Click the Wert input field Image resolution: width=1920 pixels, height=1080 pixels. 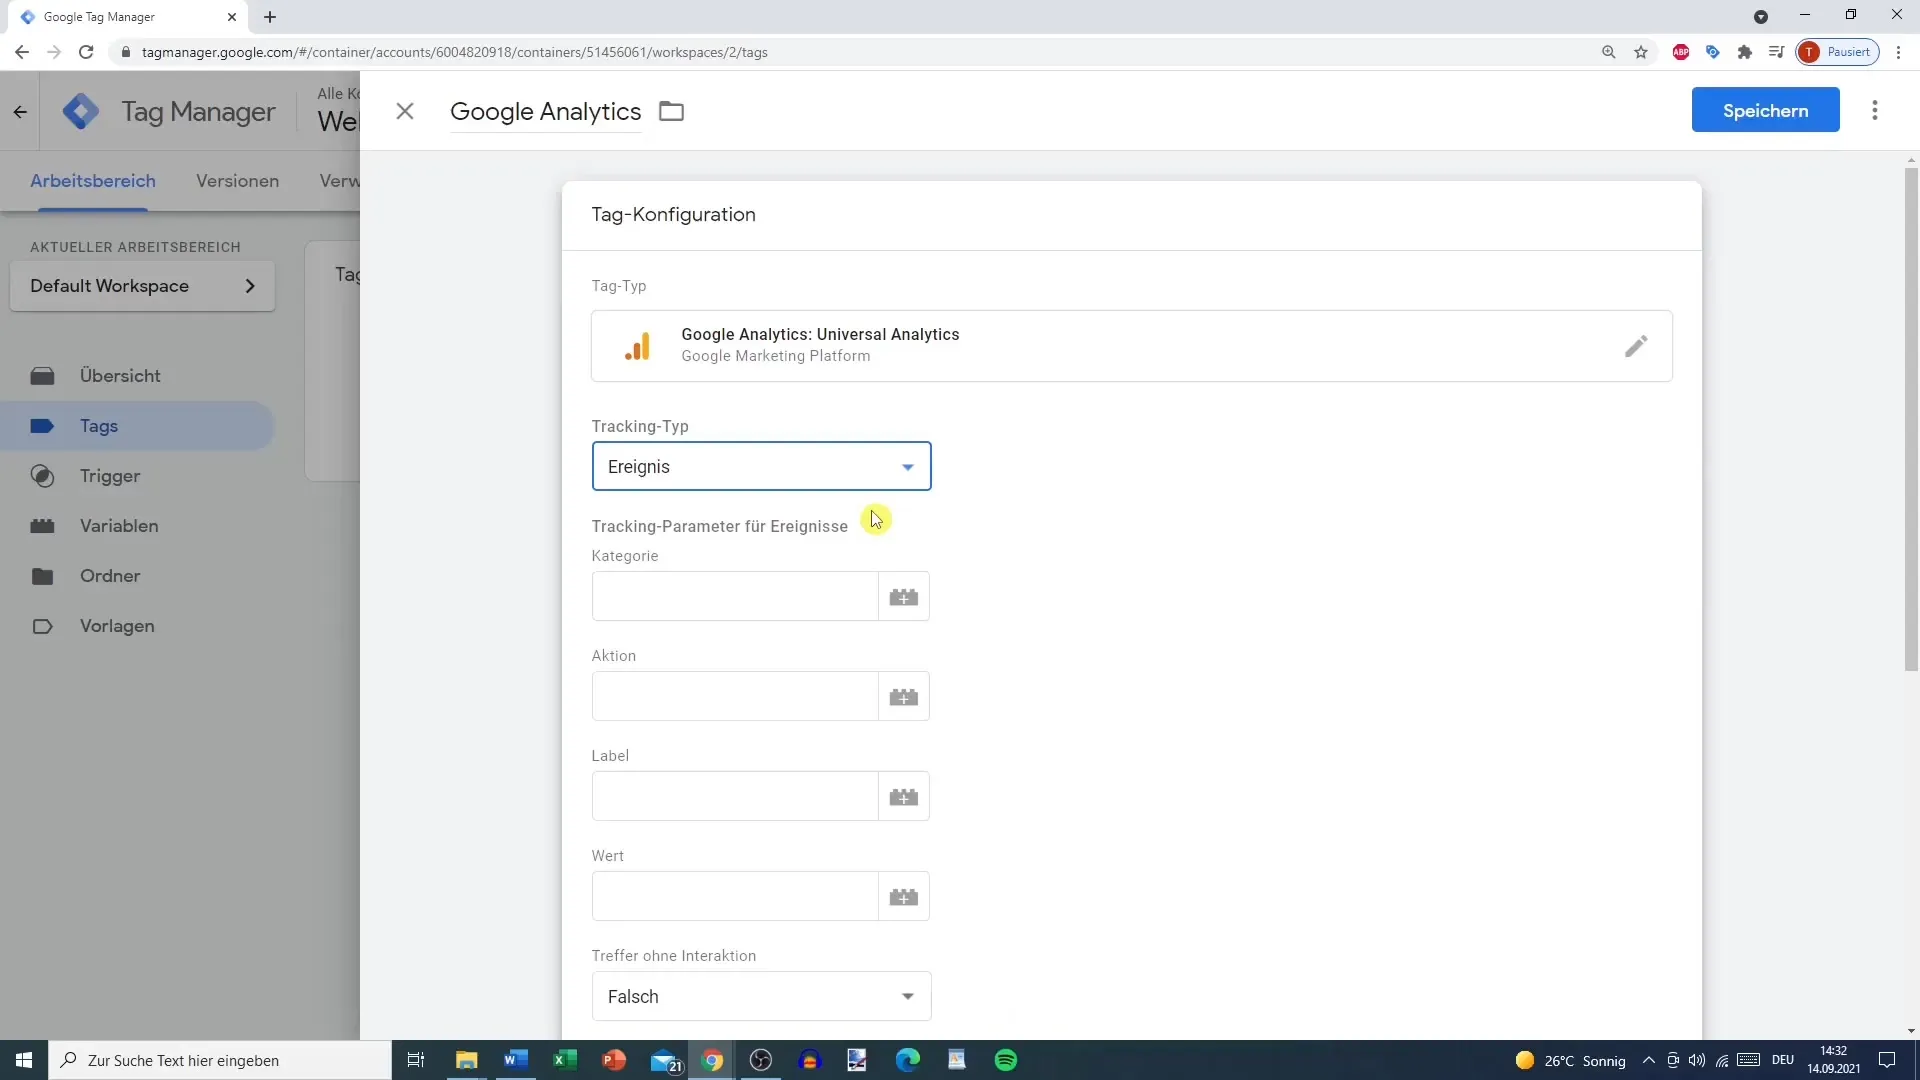pyautogui.click(x=735, y=896)
